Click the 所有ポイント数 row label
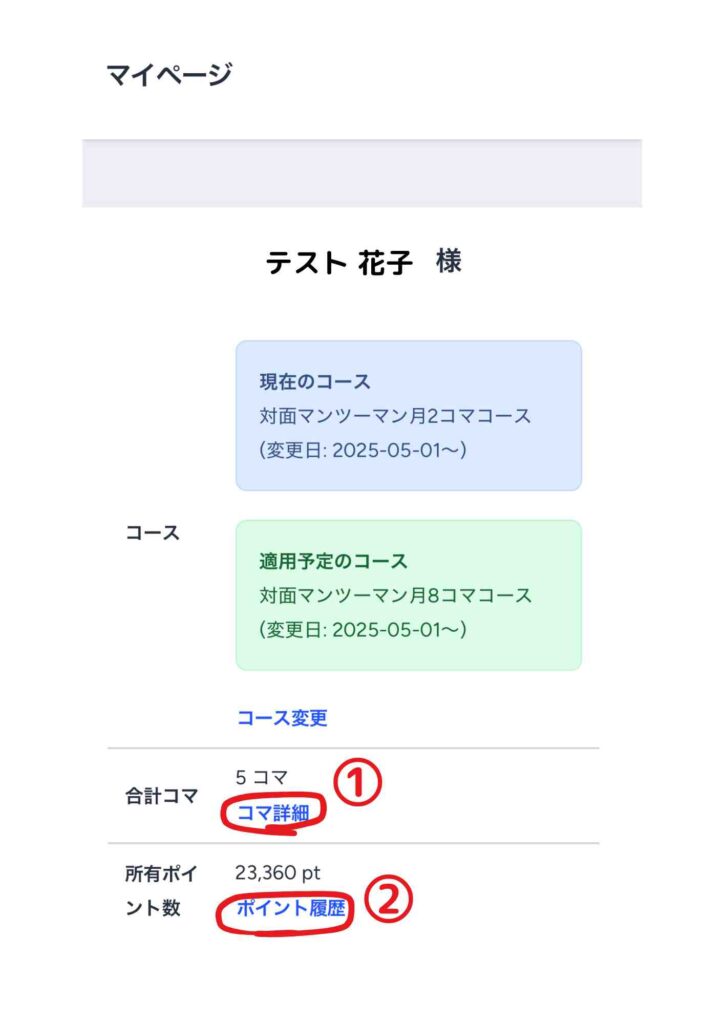The width and height of the screenshot is (724, 1024). click(161, 891)
